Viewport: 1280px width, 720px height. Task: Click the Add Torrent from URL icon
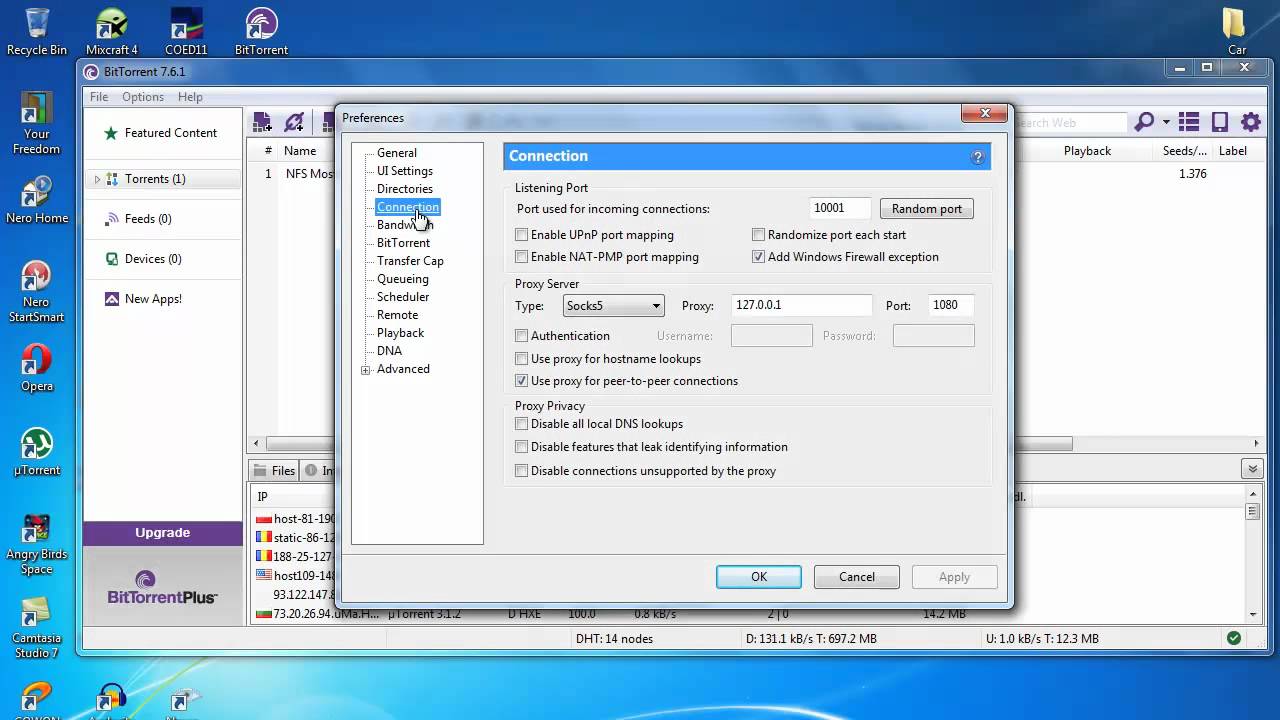tap(293, 122)
